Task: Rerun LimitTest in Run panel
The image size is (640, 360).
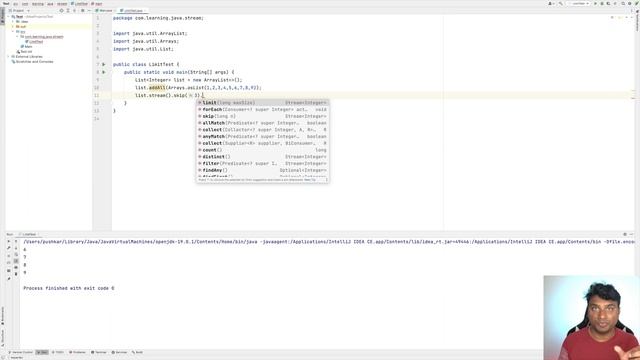Action: tap(9, 241)
